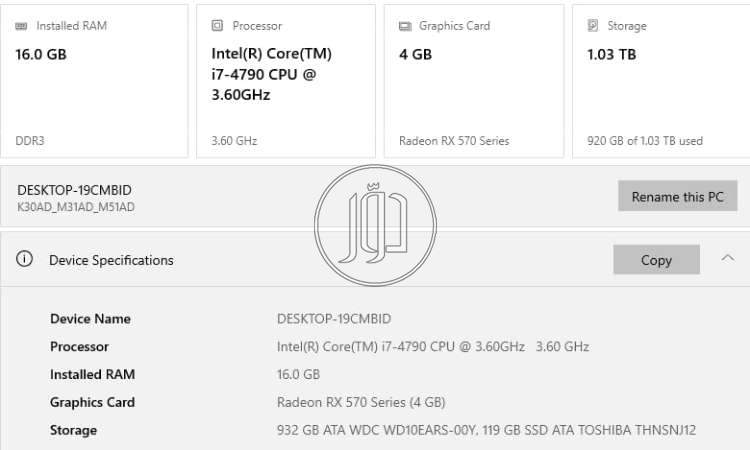Screen dimensions: 750x450
Task: Click the K30AD_M31AD_M51AD model text
Action: 76,207
